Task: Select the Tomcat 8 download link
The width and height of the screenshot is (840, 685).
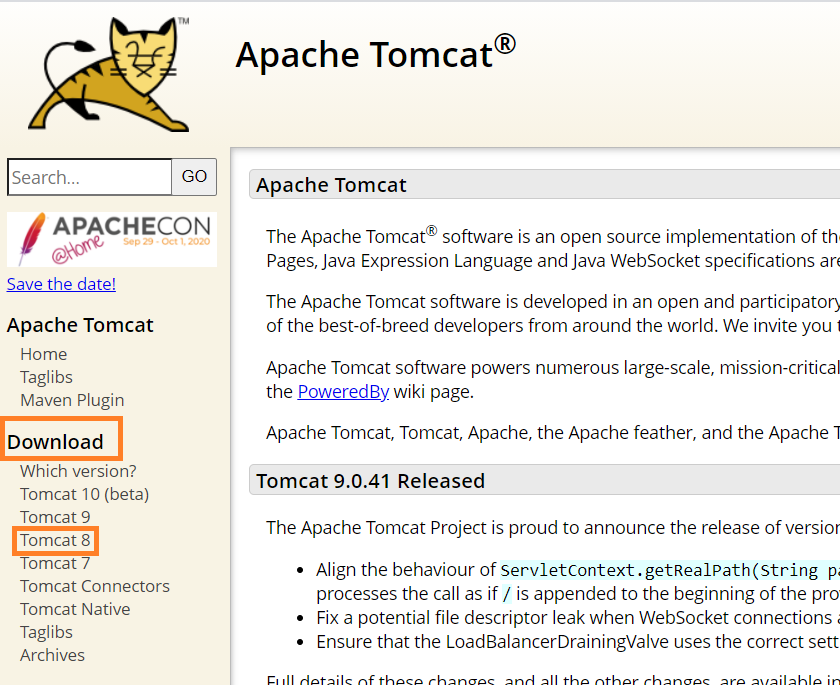Action: point(55,540)
